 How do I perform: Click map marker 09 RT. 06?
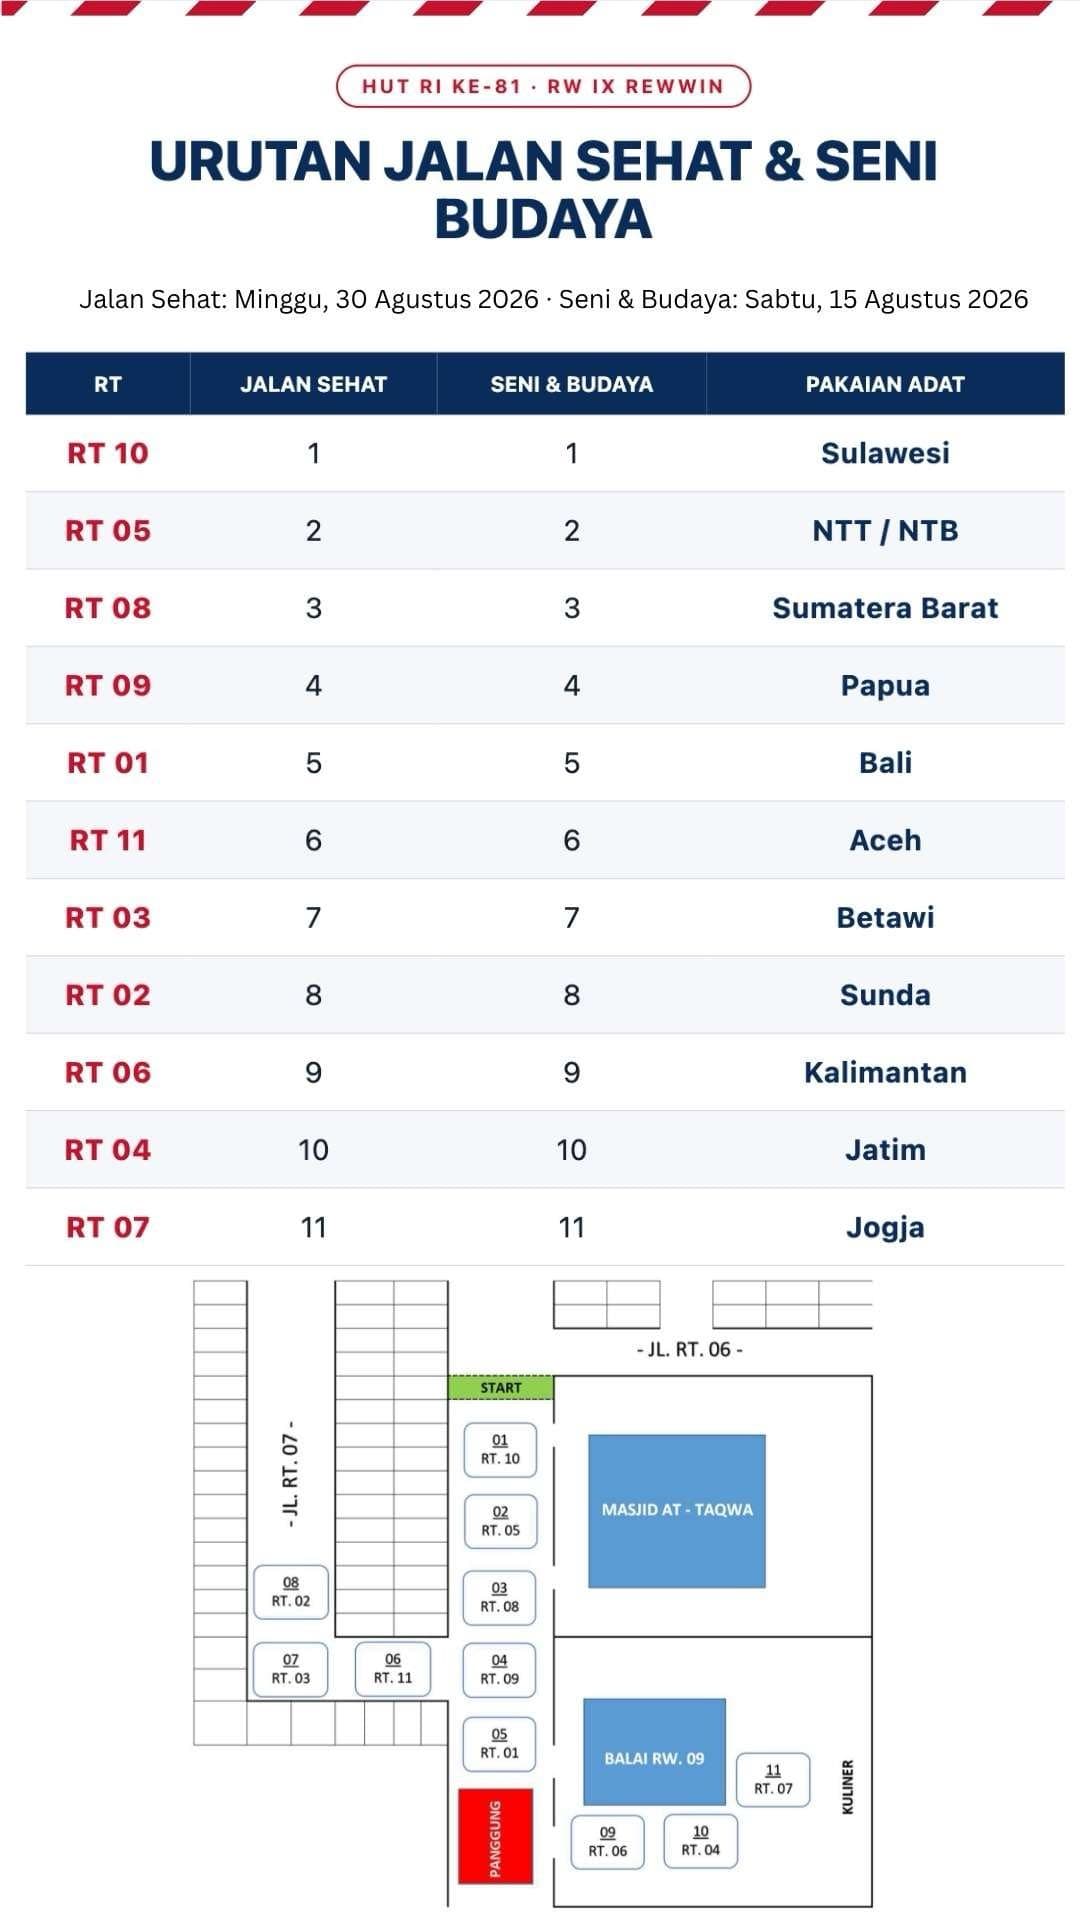click(x=607, y=1842)
